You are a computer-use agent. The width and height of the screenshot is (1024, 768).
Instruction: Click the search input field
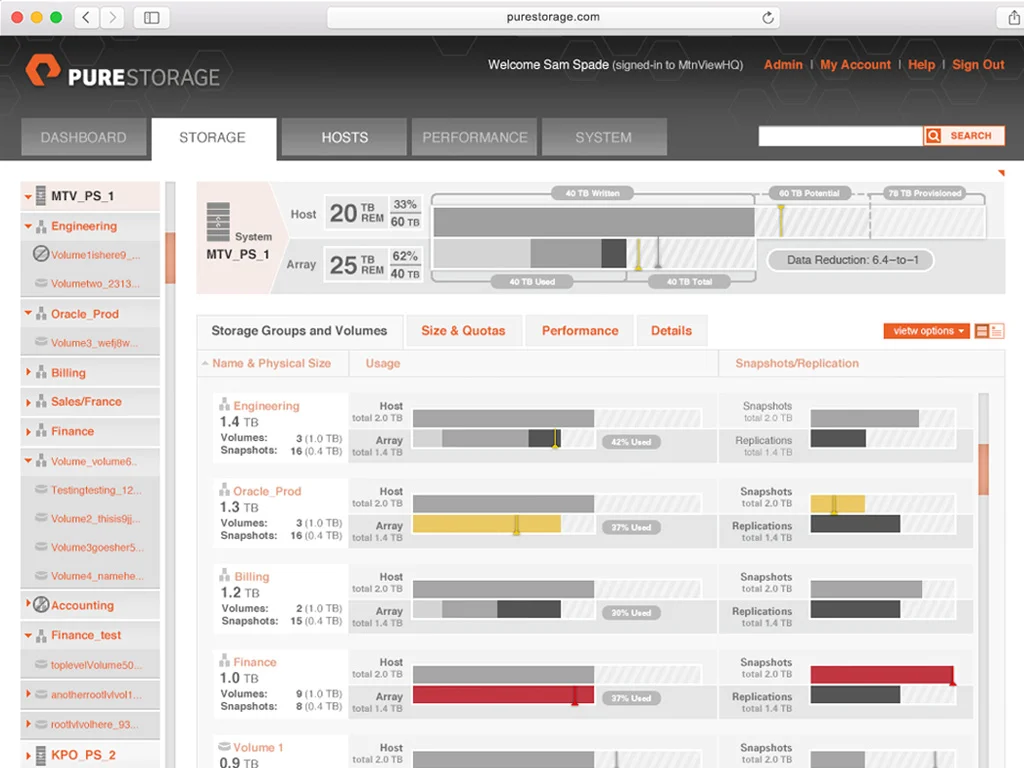pos(840,136)
